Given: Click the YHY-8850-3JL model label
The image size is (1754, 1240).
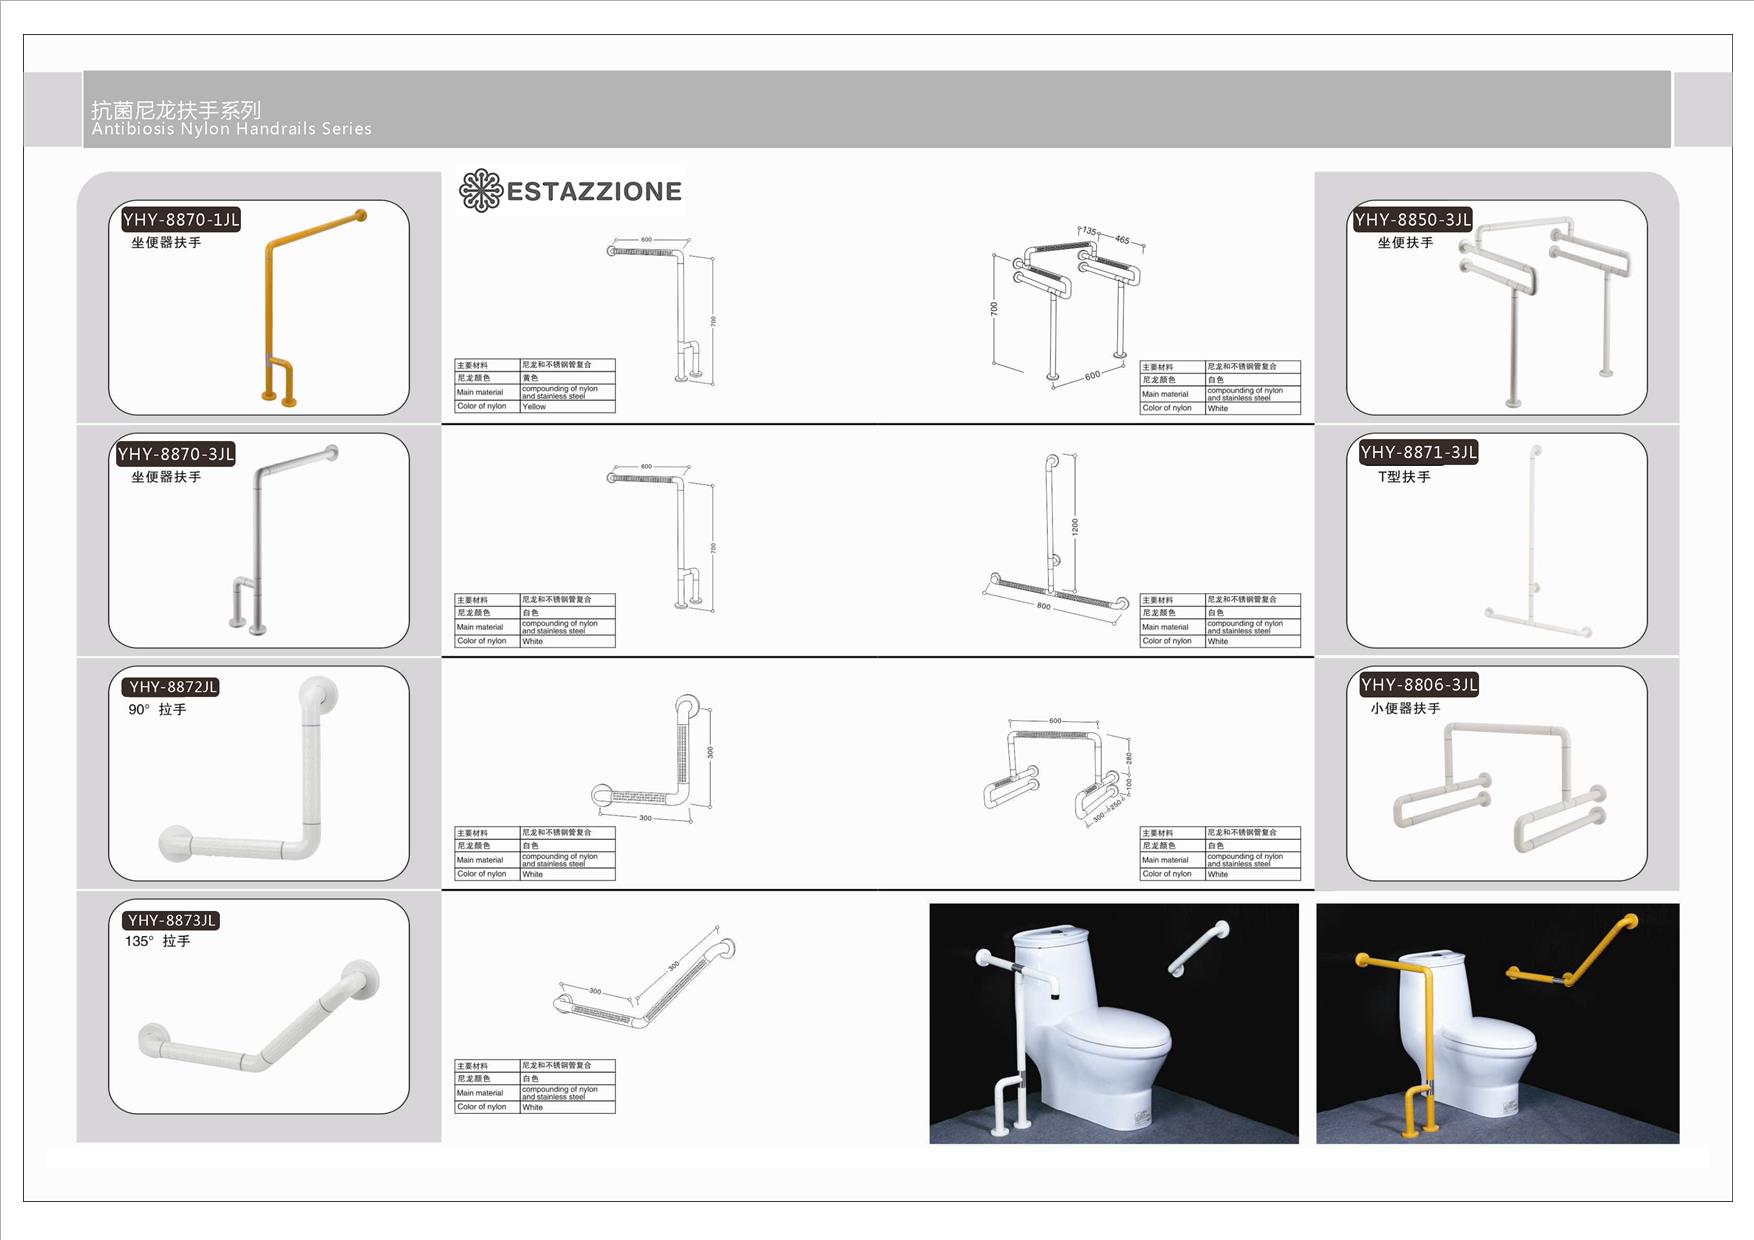Looking at the screenshot, I should tap(1412, 220).
